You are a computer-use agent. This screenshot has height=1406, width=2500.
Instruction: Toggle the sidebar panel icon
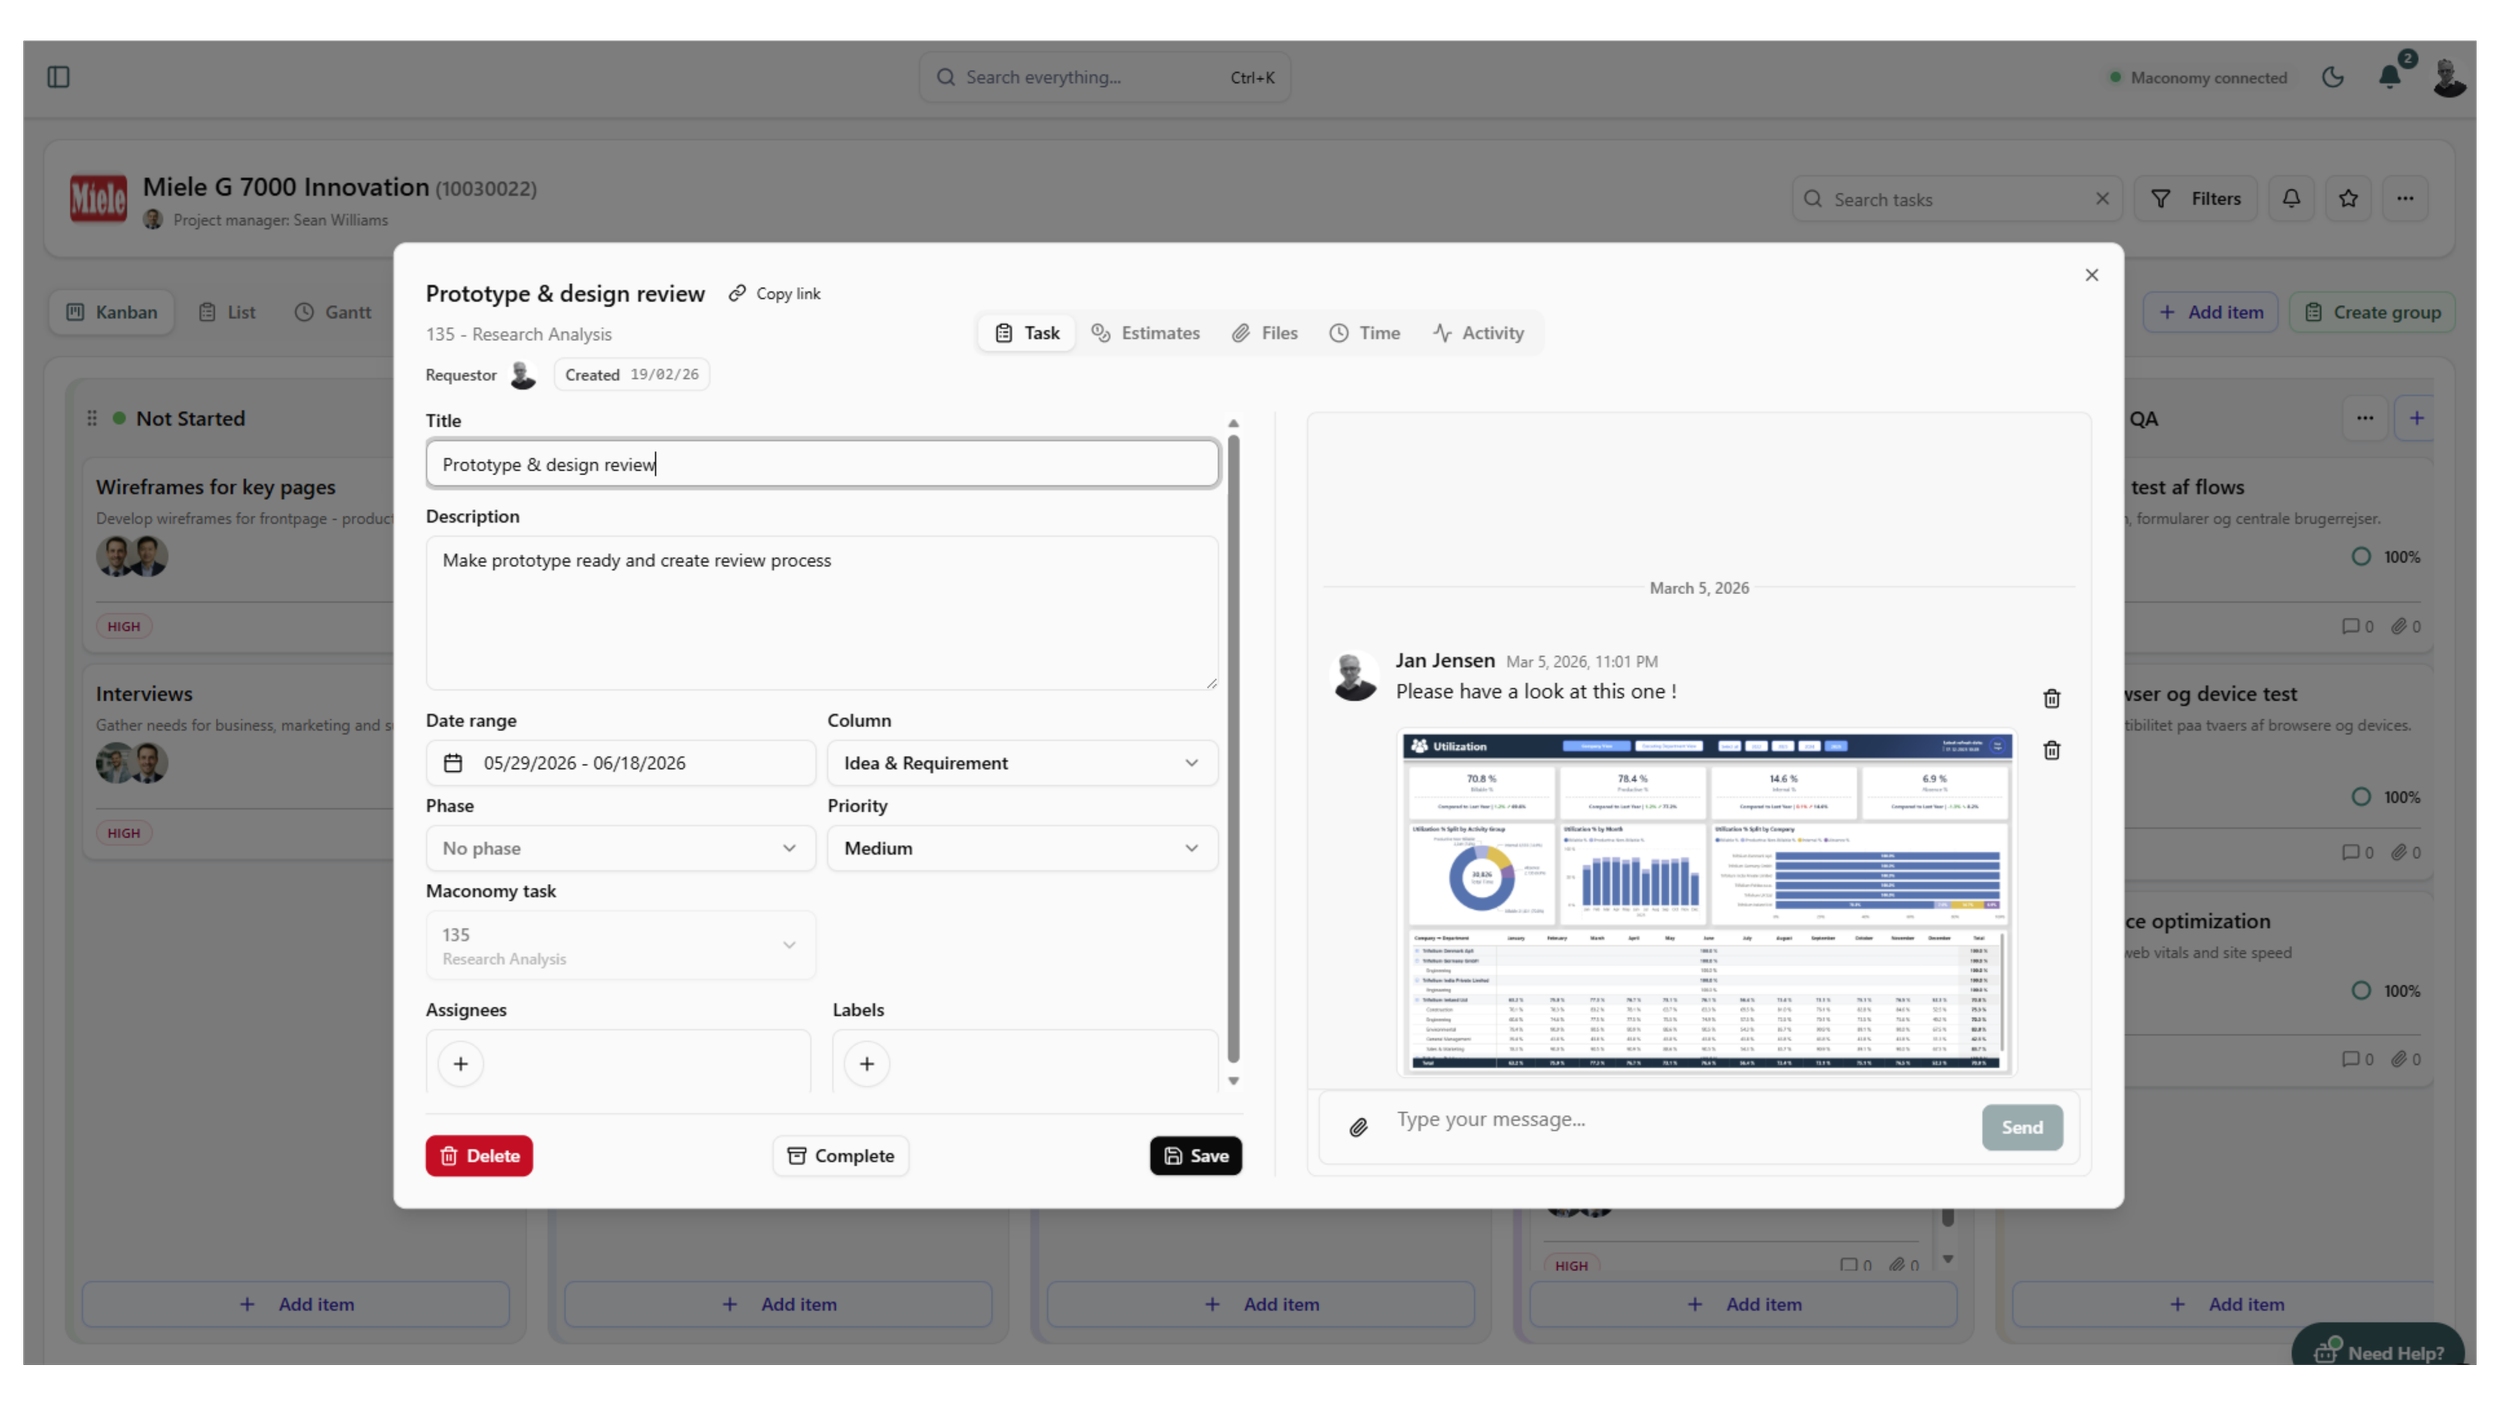58,77
